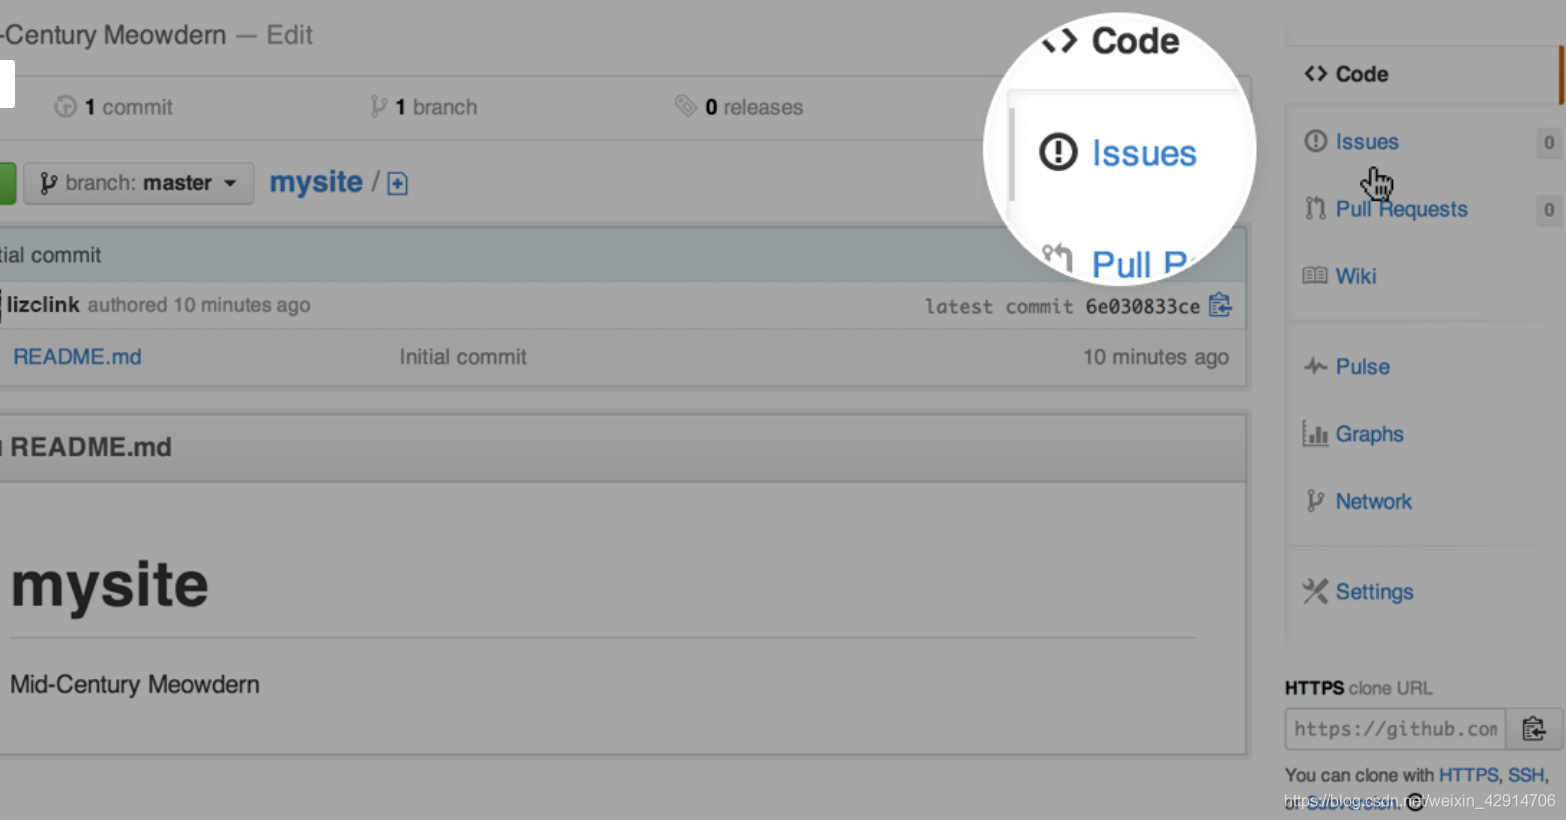View the 1 branch link

click(424, 107)
